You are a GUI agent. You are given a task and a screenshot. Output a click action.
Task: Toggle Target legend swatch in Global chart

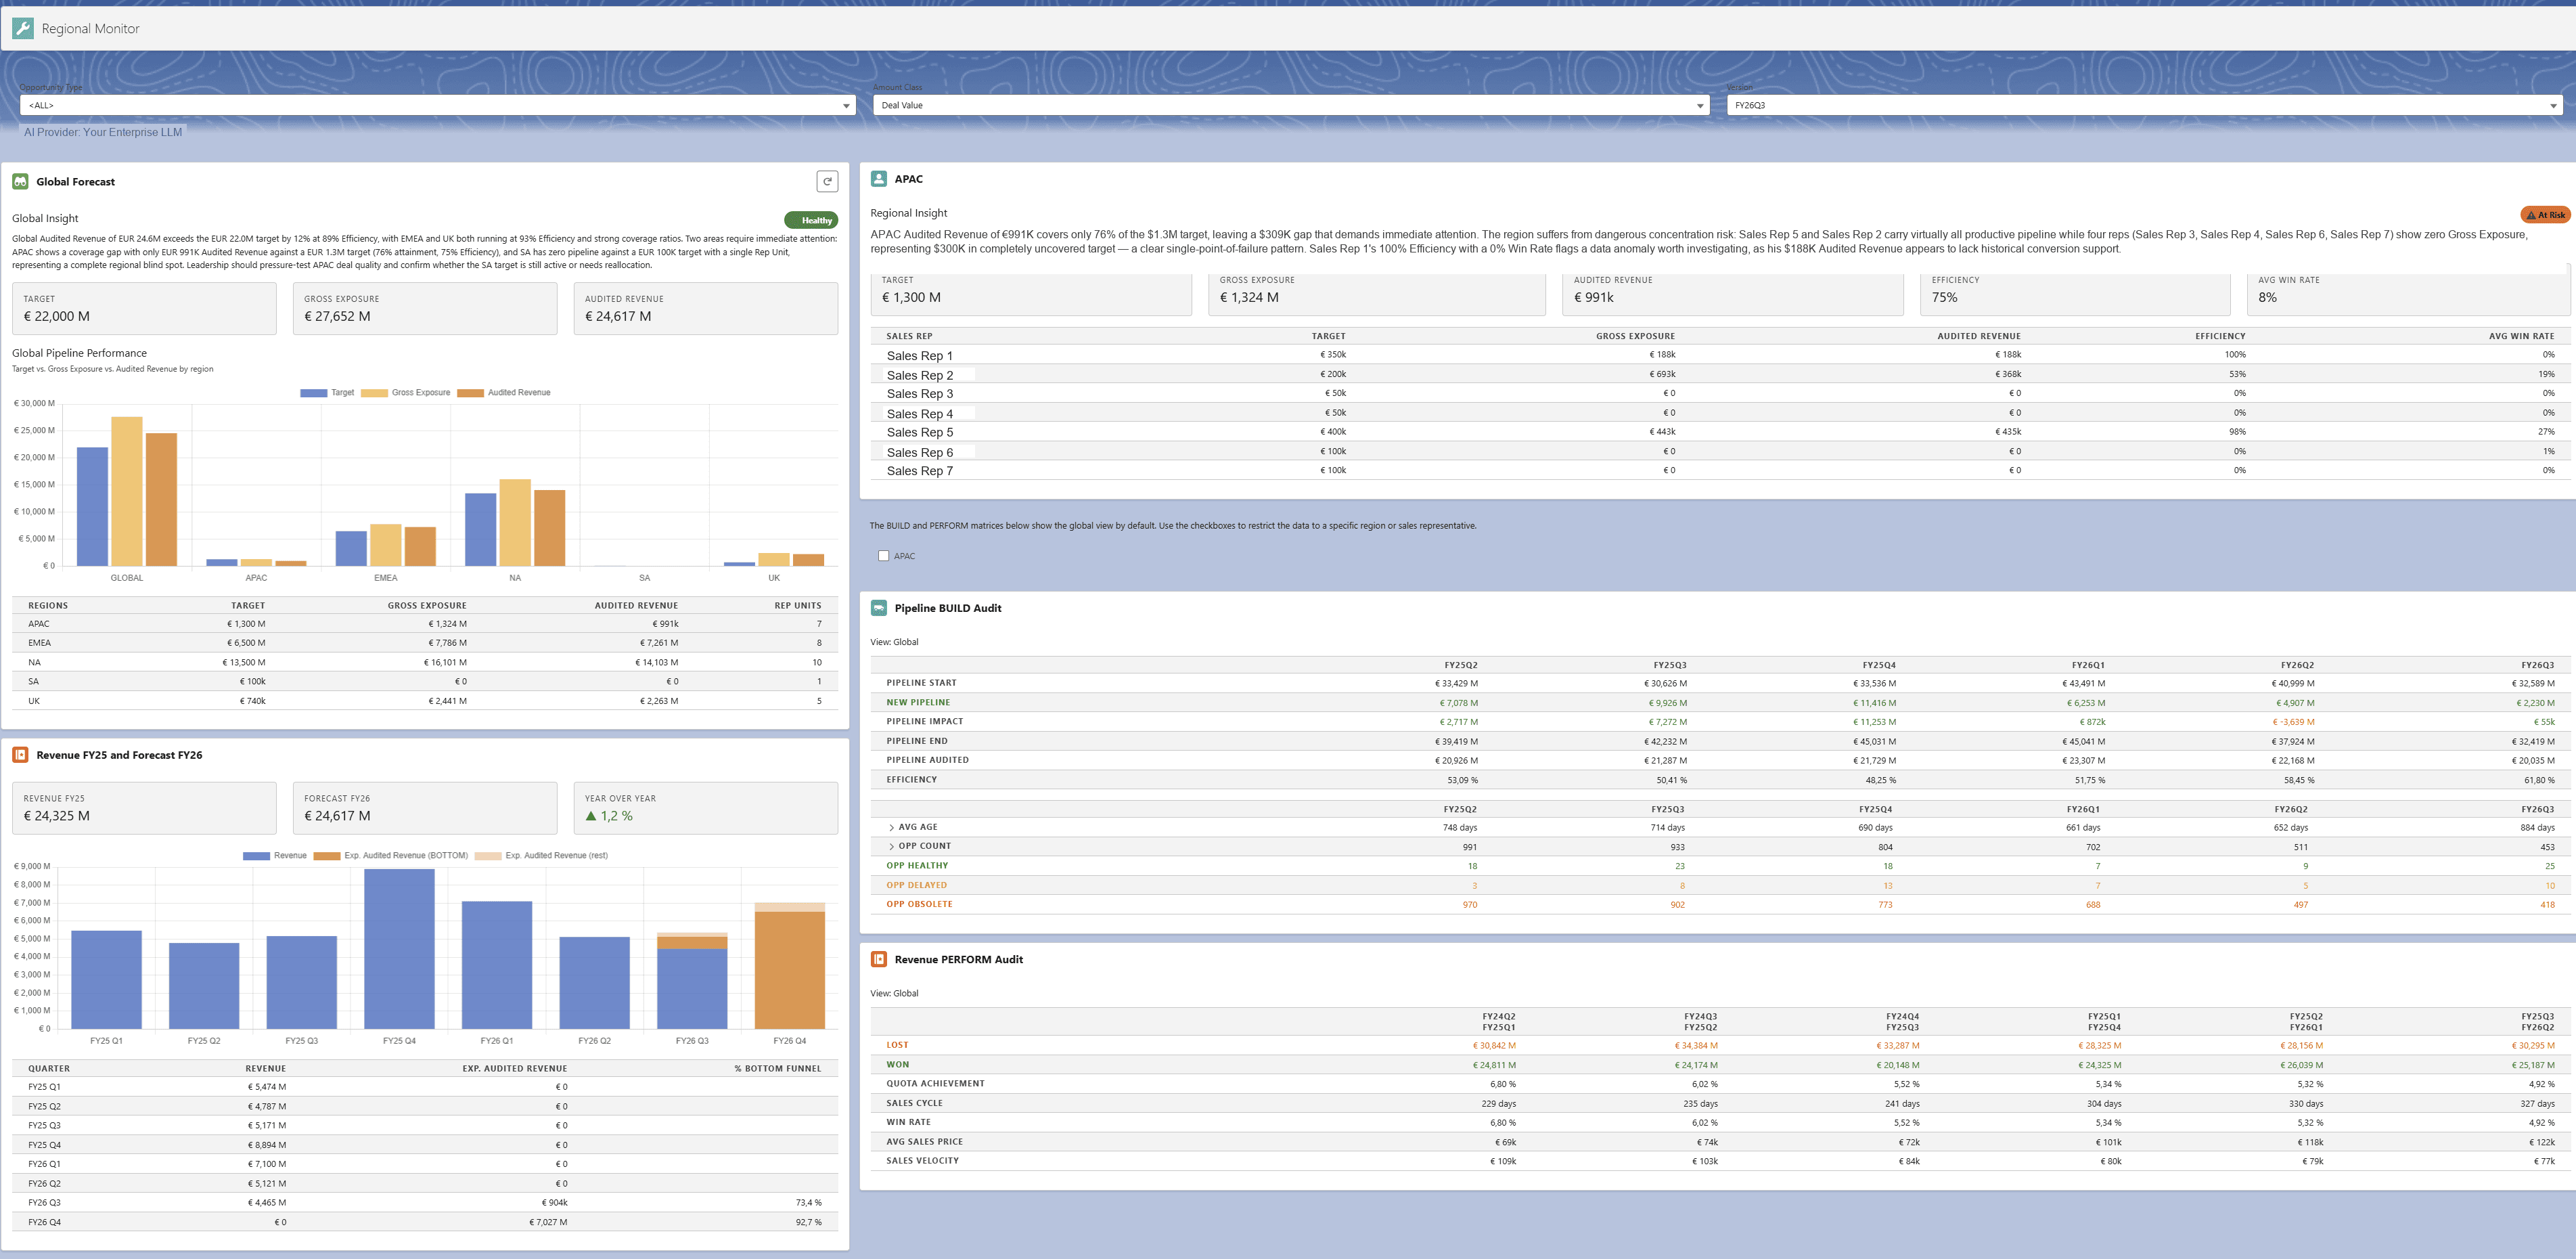point(314,393)
